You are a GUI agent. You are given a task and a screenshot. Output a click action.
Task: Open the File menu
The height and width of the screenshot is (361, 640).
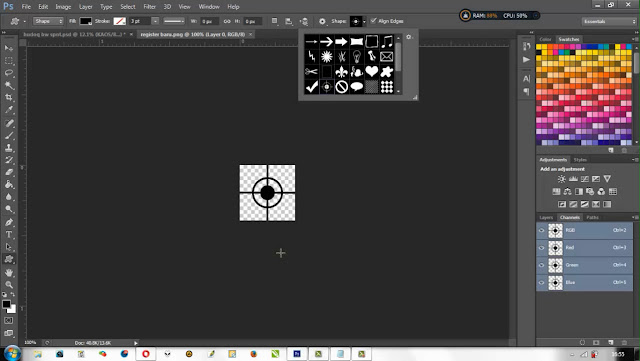(x=26, y=7)
